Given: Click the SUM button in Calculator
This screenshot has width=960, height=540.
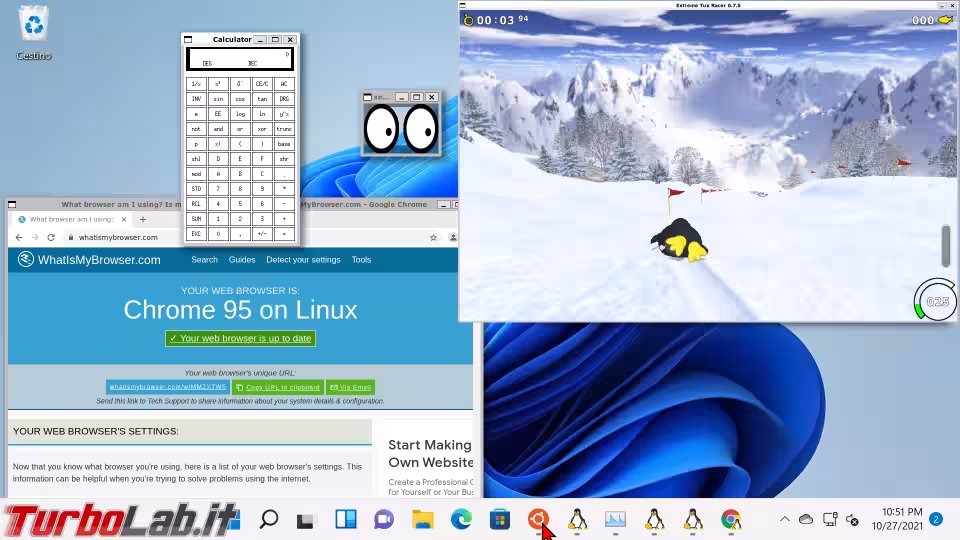Looking at the screenshot, I should pos(196,219).
